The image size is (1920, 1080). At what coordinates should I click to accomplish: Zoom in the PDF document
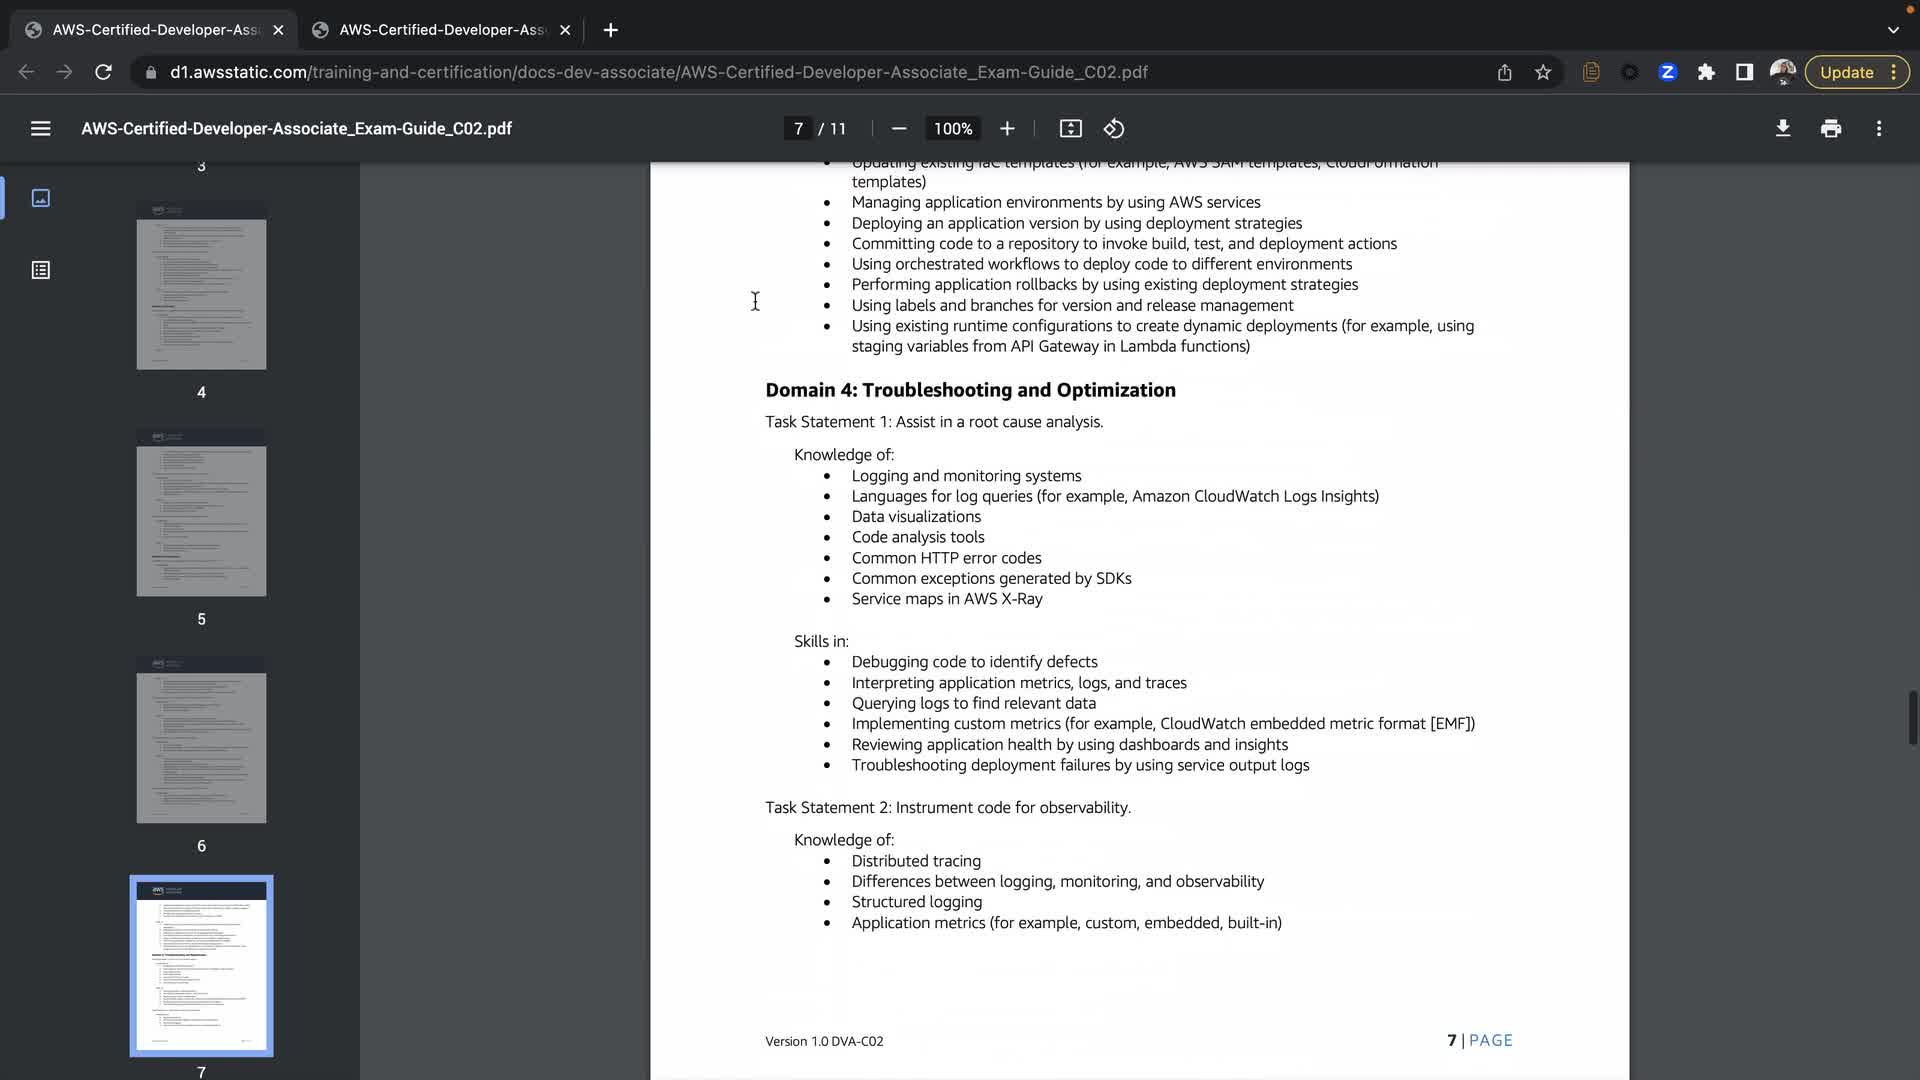[x=1007, y=128]
